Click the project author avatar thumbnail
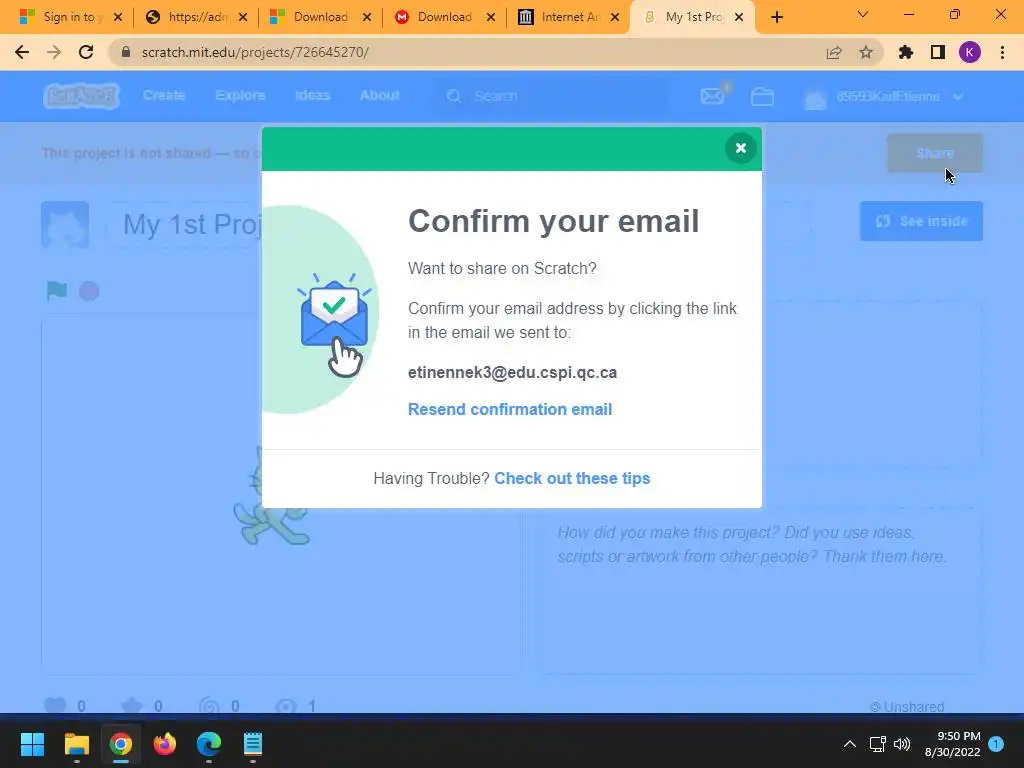 65,225
